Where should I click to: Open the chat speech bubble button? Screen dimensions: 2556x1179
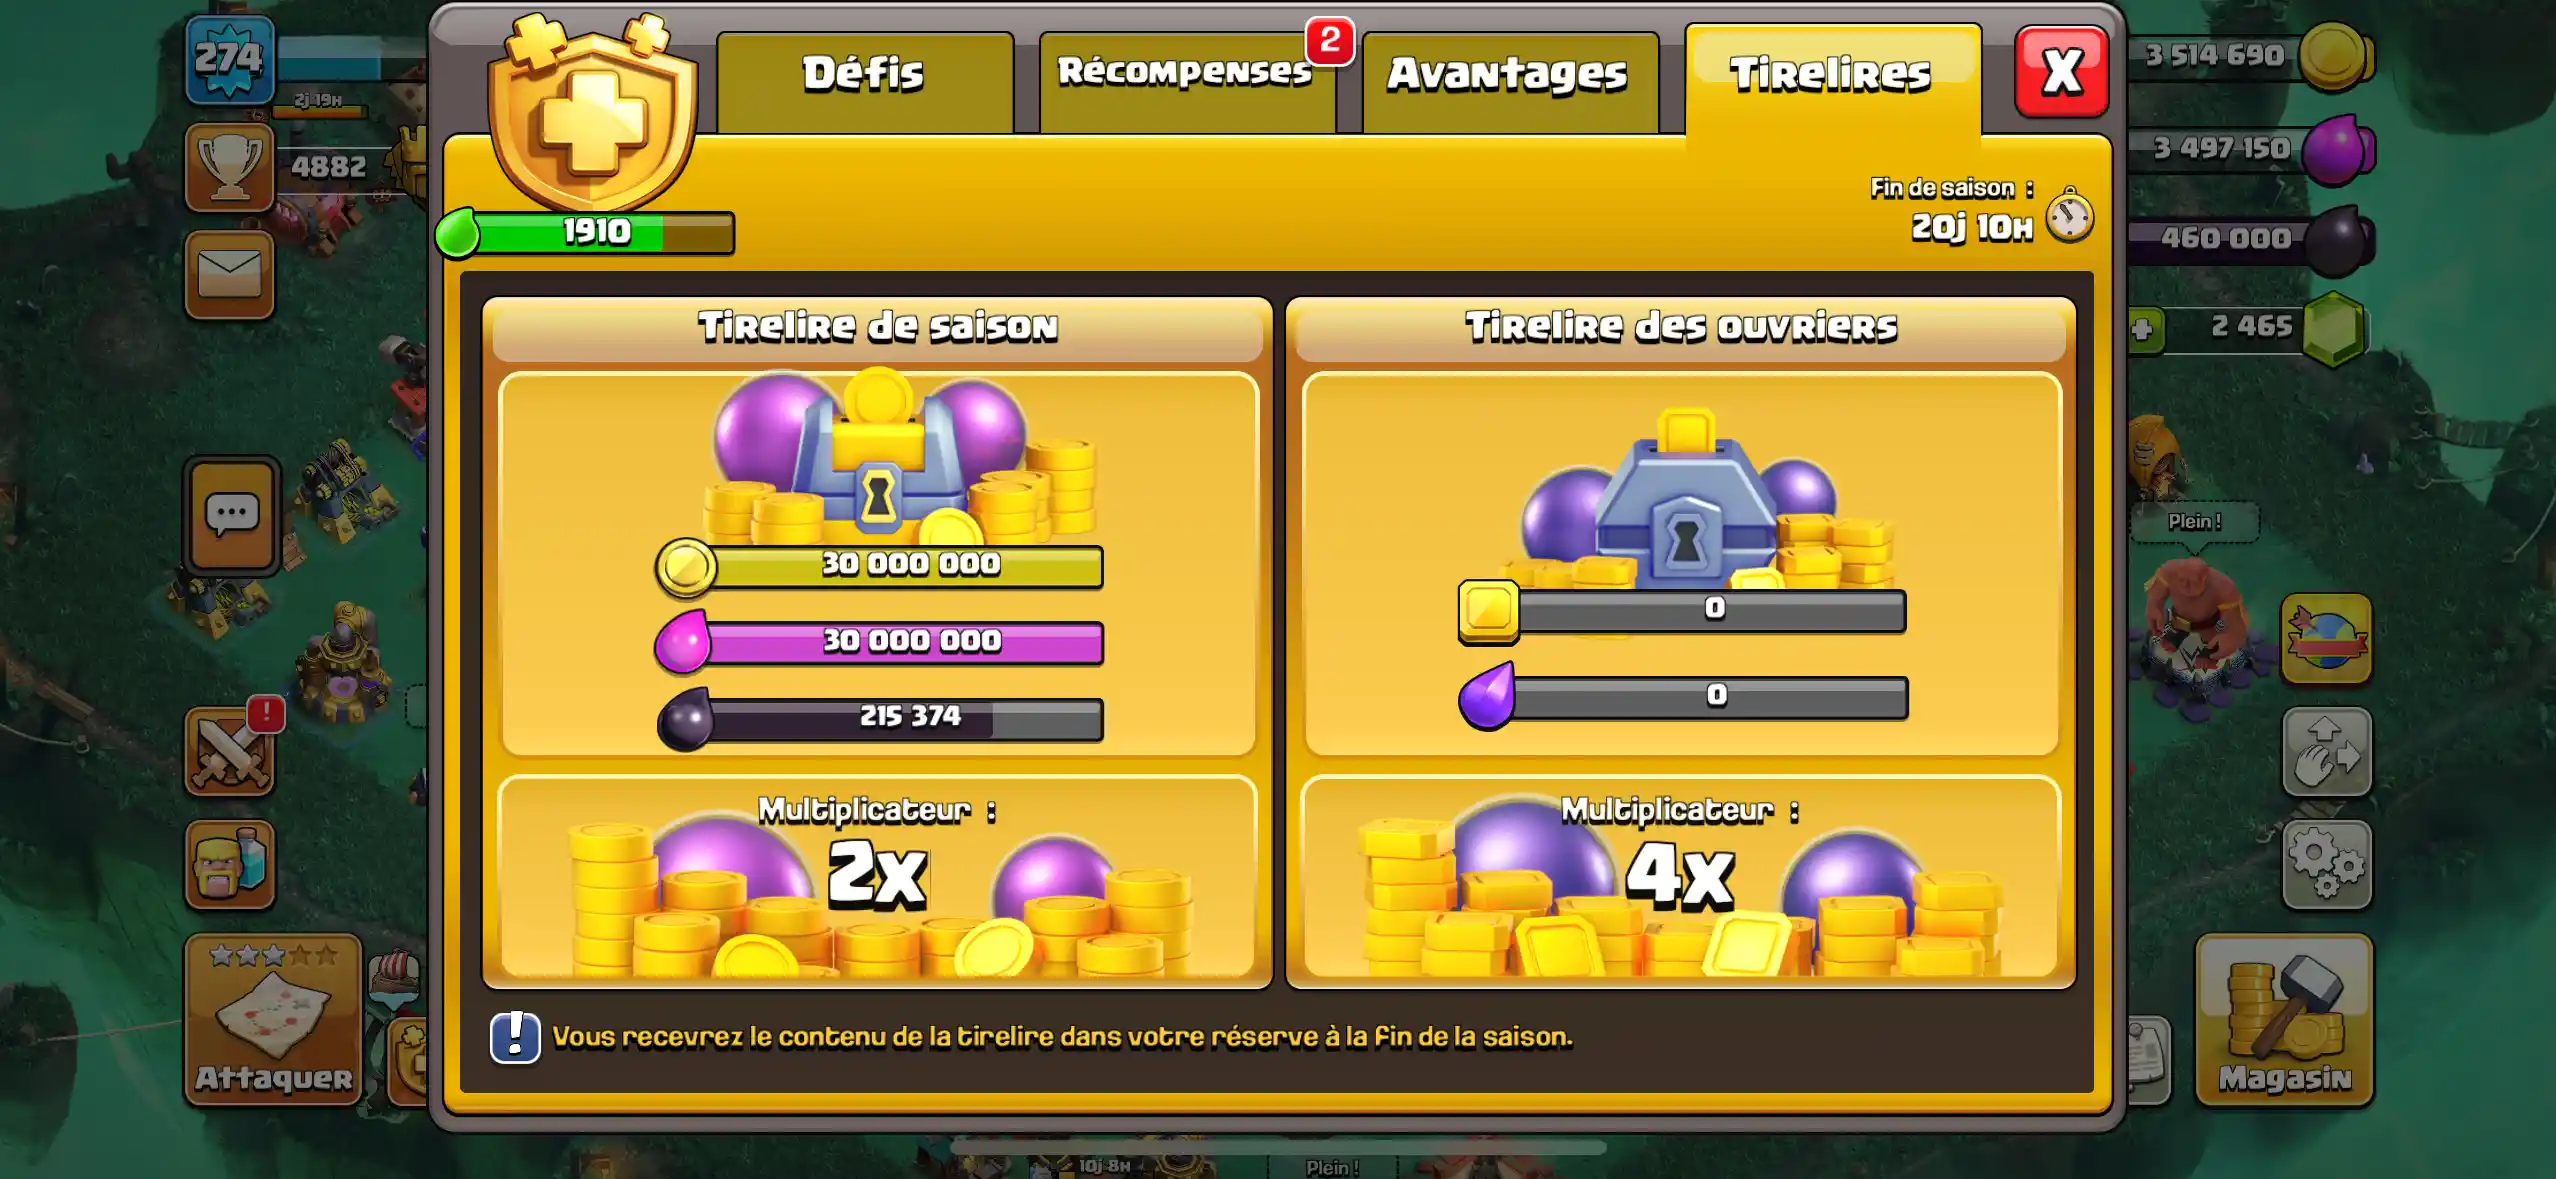[x=232, y=515]
